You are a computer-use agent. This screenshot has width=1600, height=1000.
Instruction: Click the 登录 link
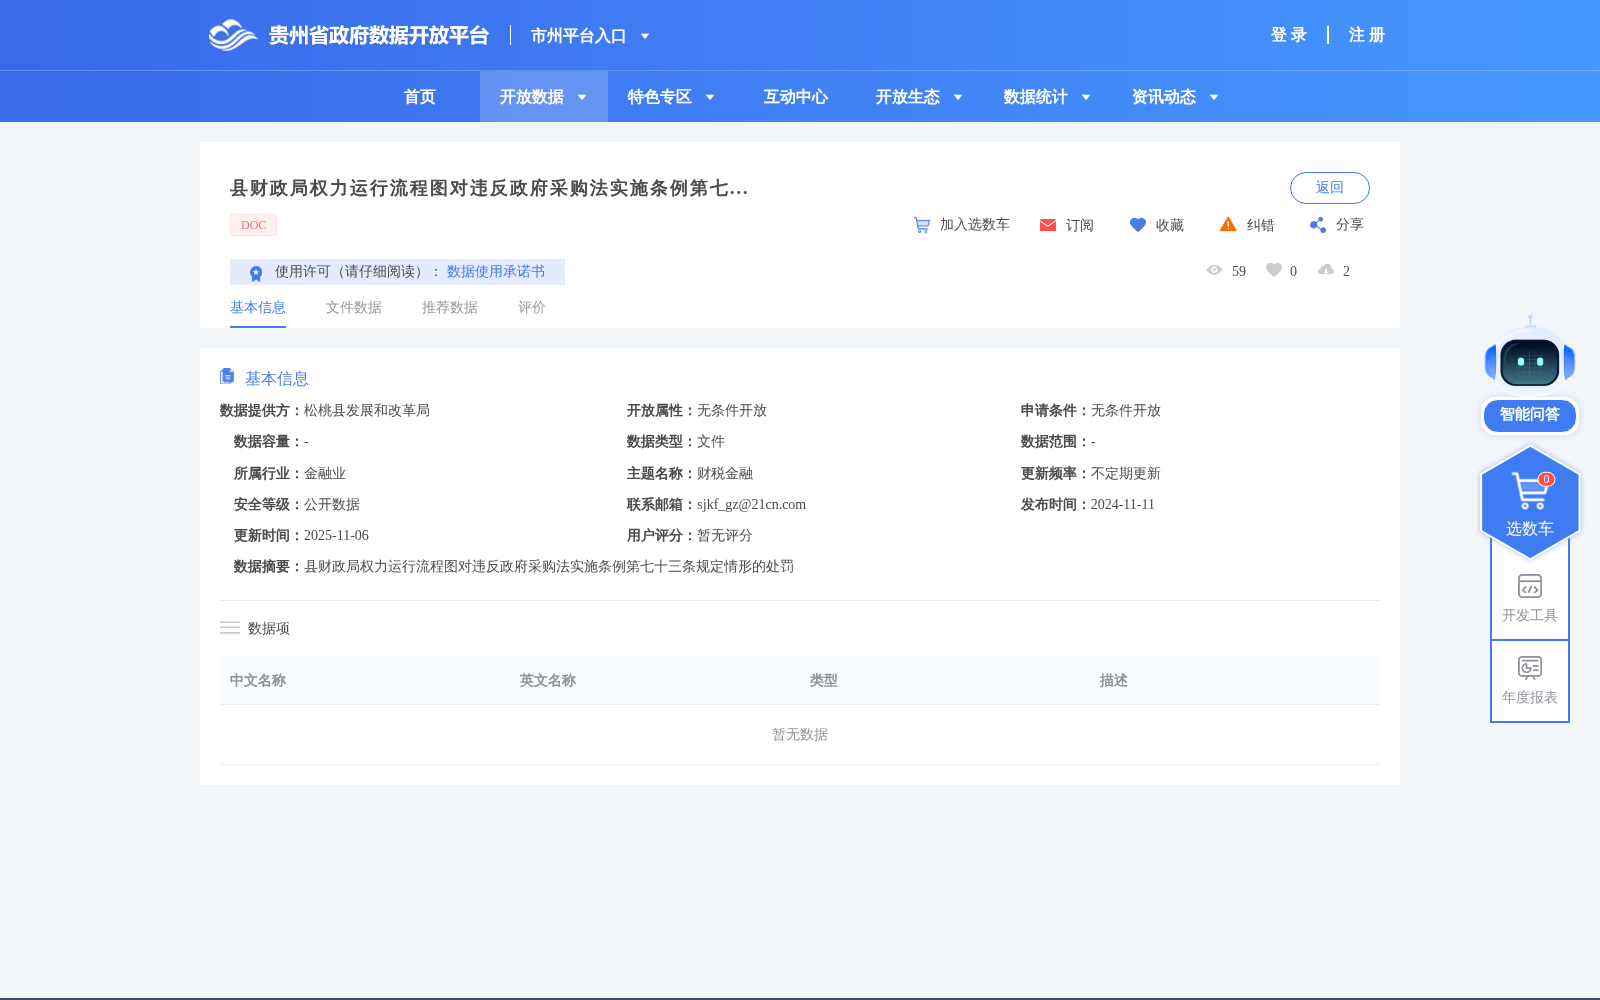click(1289, 35)
